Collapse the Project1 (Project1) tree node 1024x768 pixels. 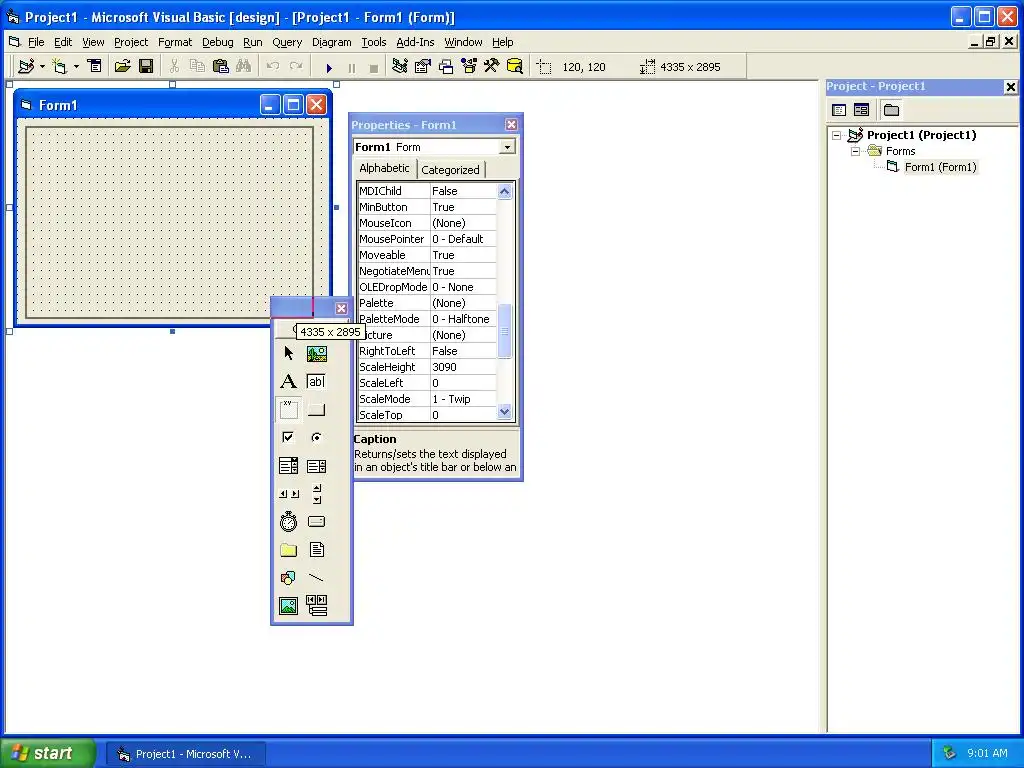click(x=837, y=135)
